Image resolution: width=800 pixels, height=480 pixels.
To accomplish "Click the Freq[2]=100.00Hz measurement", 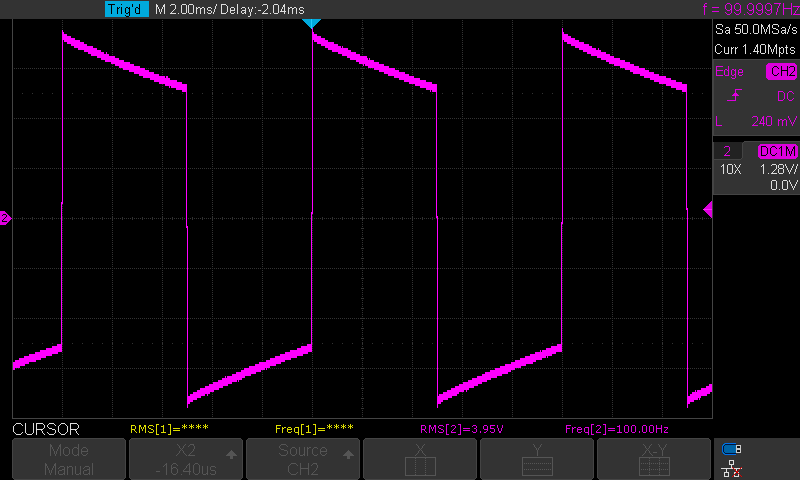I will click(x=616, y=430).
